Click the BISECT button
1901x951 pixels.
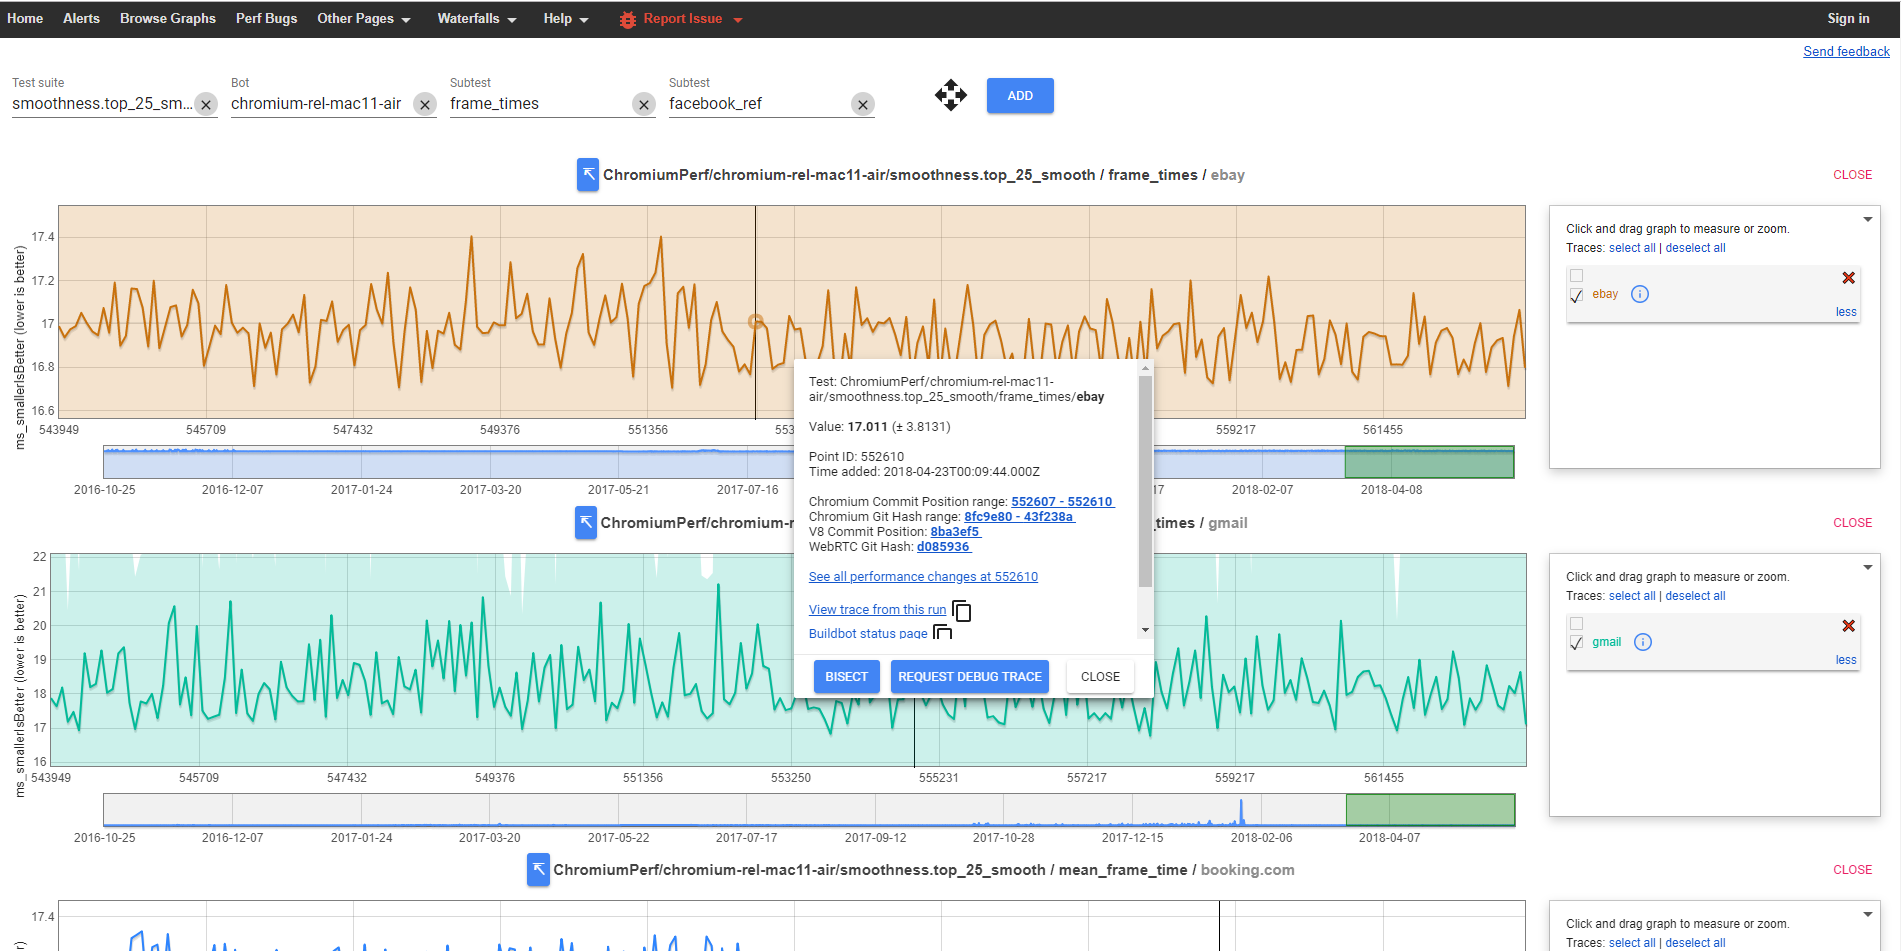point(846,677)
